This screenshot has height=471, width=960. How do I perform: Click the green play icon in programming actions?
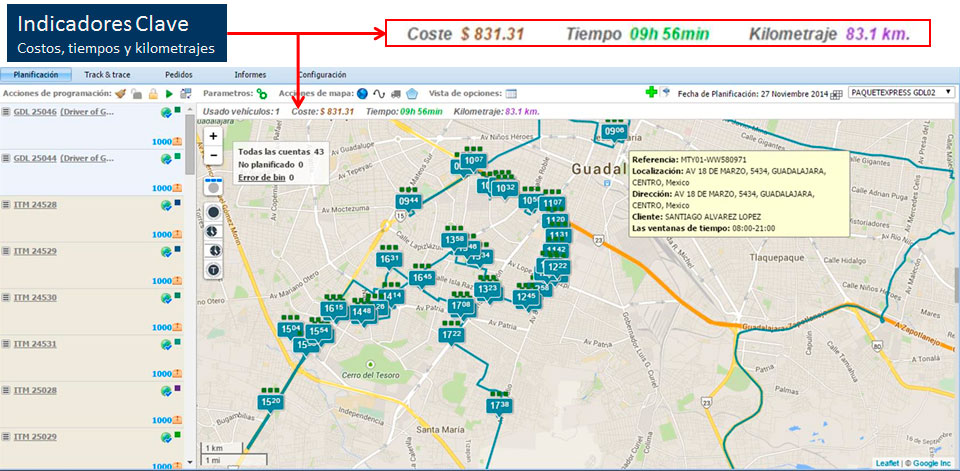169,93
